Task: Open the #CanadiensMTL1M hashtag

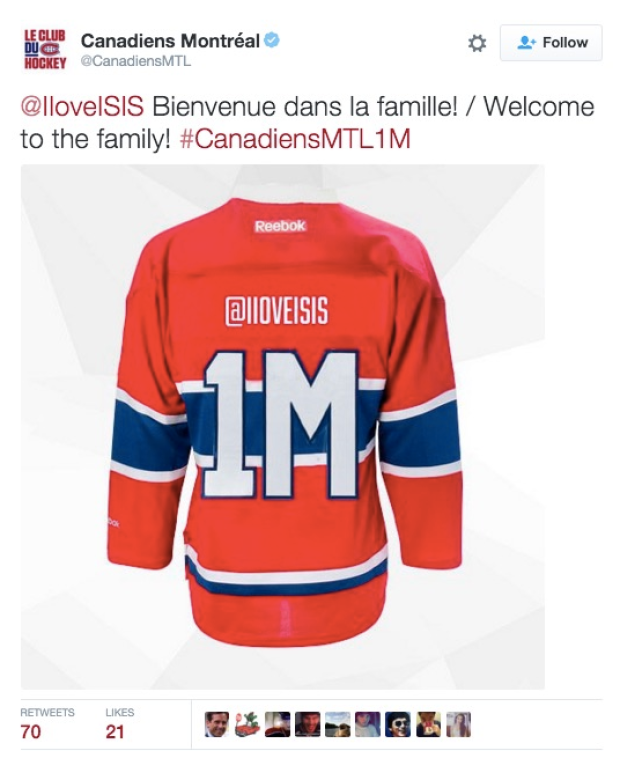Action: 295,139
